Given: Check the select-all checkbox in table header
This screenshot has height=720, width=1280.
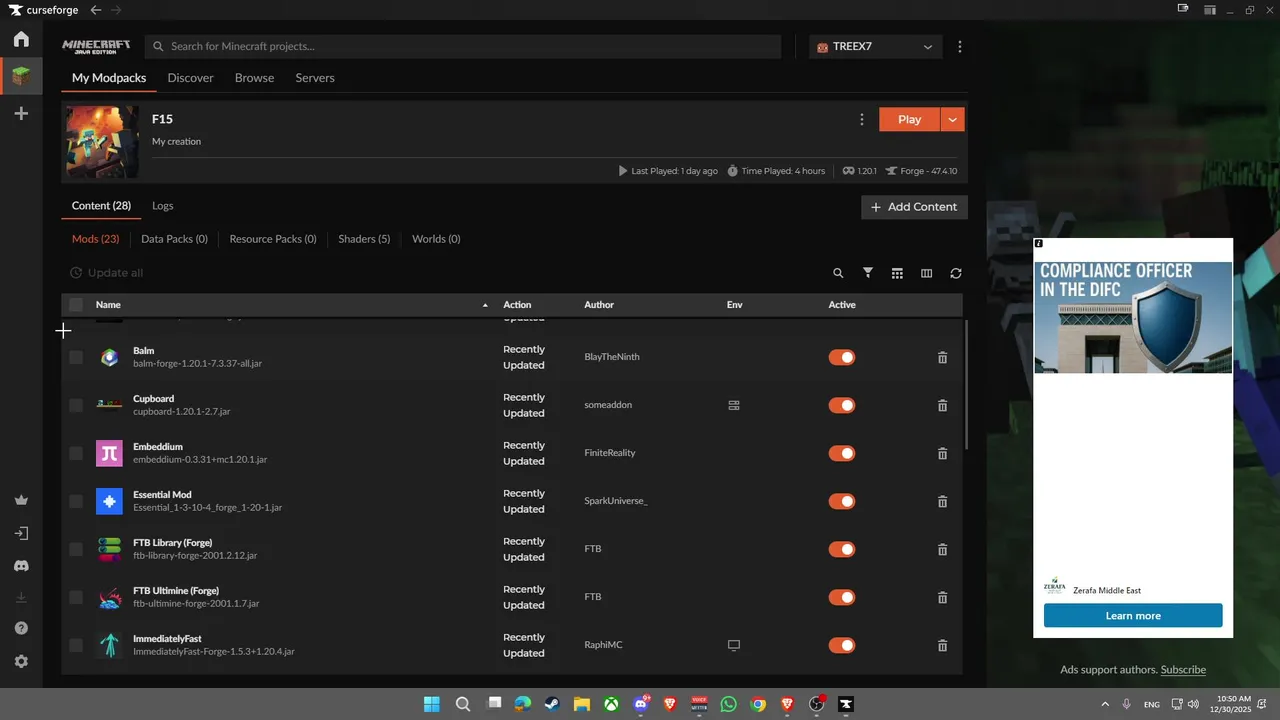Looking at the screenshot, I should (x=76, y=305).
